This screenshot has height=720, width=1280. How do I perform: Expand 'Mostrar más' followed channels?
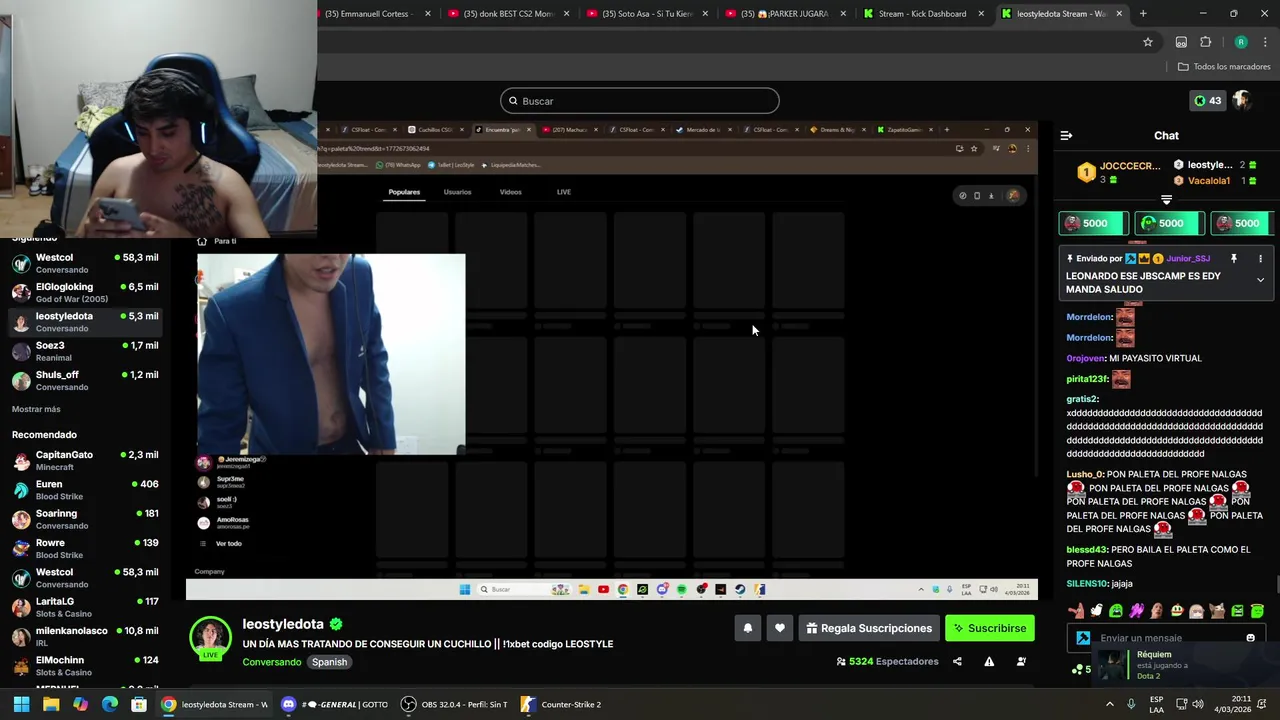click(36, 409)
